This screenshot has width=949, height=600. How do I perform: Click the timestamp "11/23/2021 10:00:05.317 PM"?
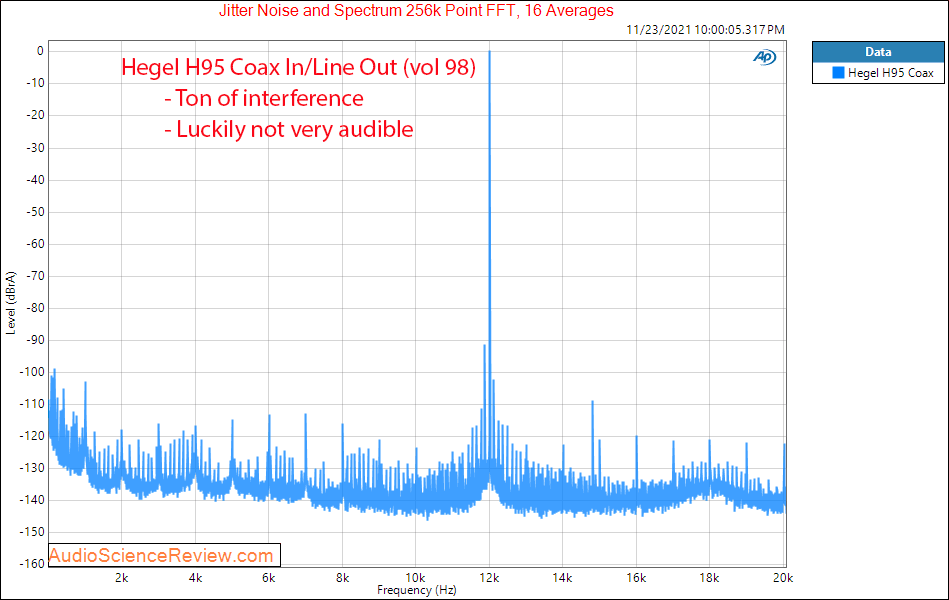pyautogui.click(x=705, y=30)
